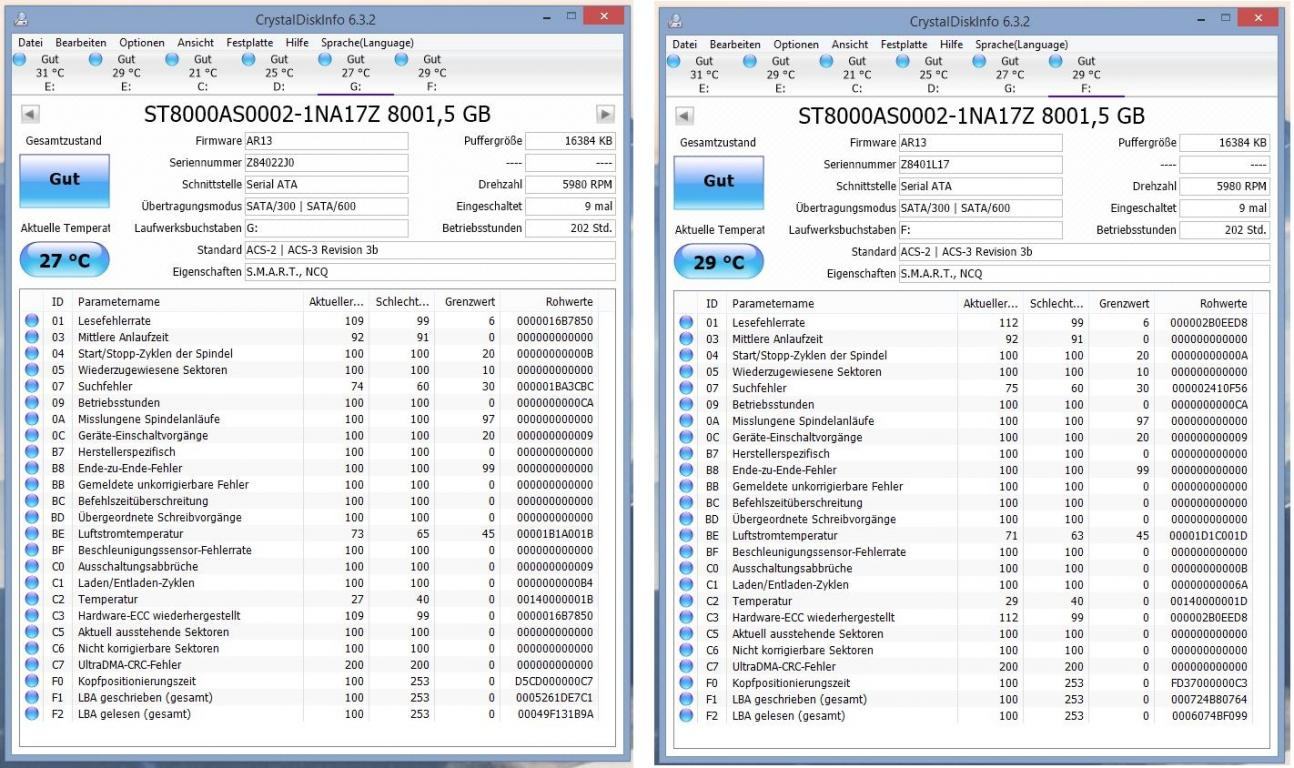This screenshot has width=1294, height=768.
Task: Click status orb for Suchfehler in left window
Action: point(32,386)
